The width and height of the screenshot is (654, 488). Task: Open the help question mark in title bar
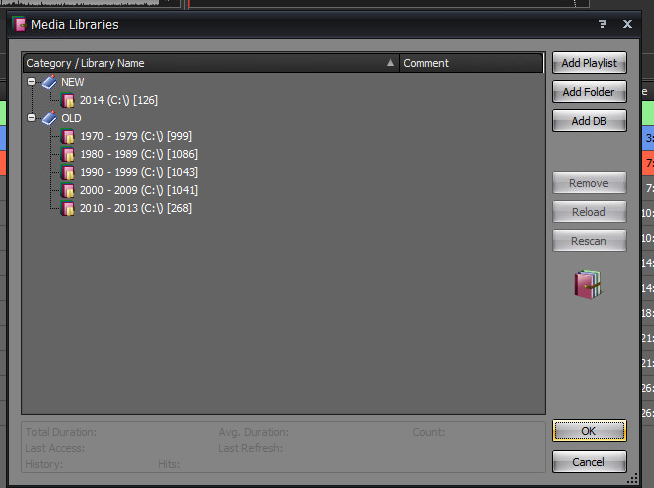coord(603,24)
